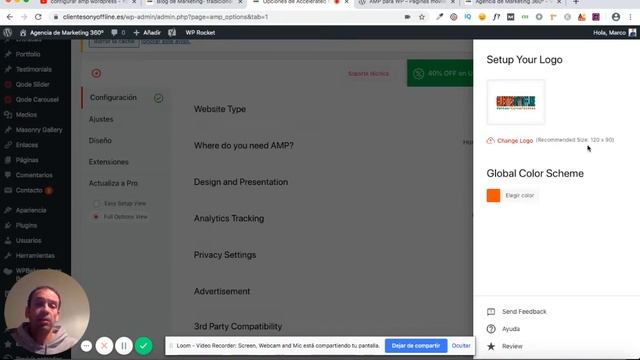The width and height of the screenshot is (640, 360).
Task: Click the browser back arrow
Action: pyautogui.click(x=10, y=17)
